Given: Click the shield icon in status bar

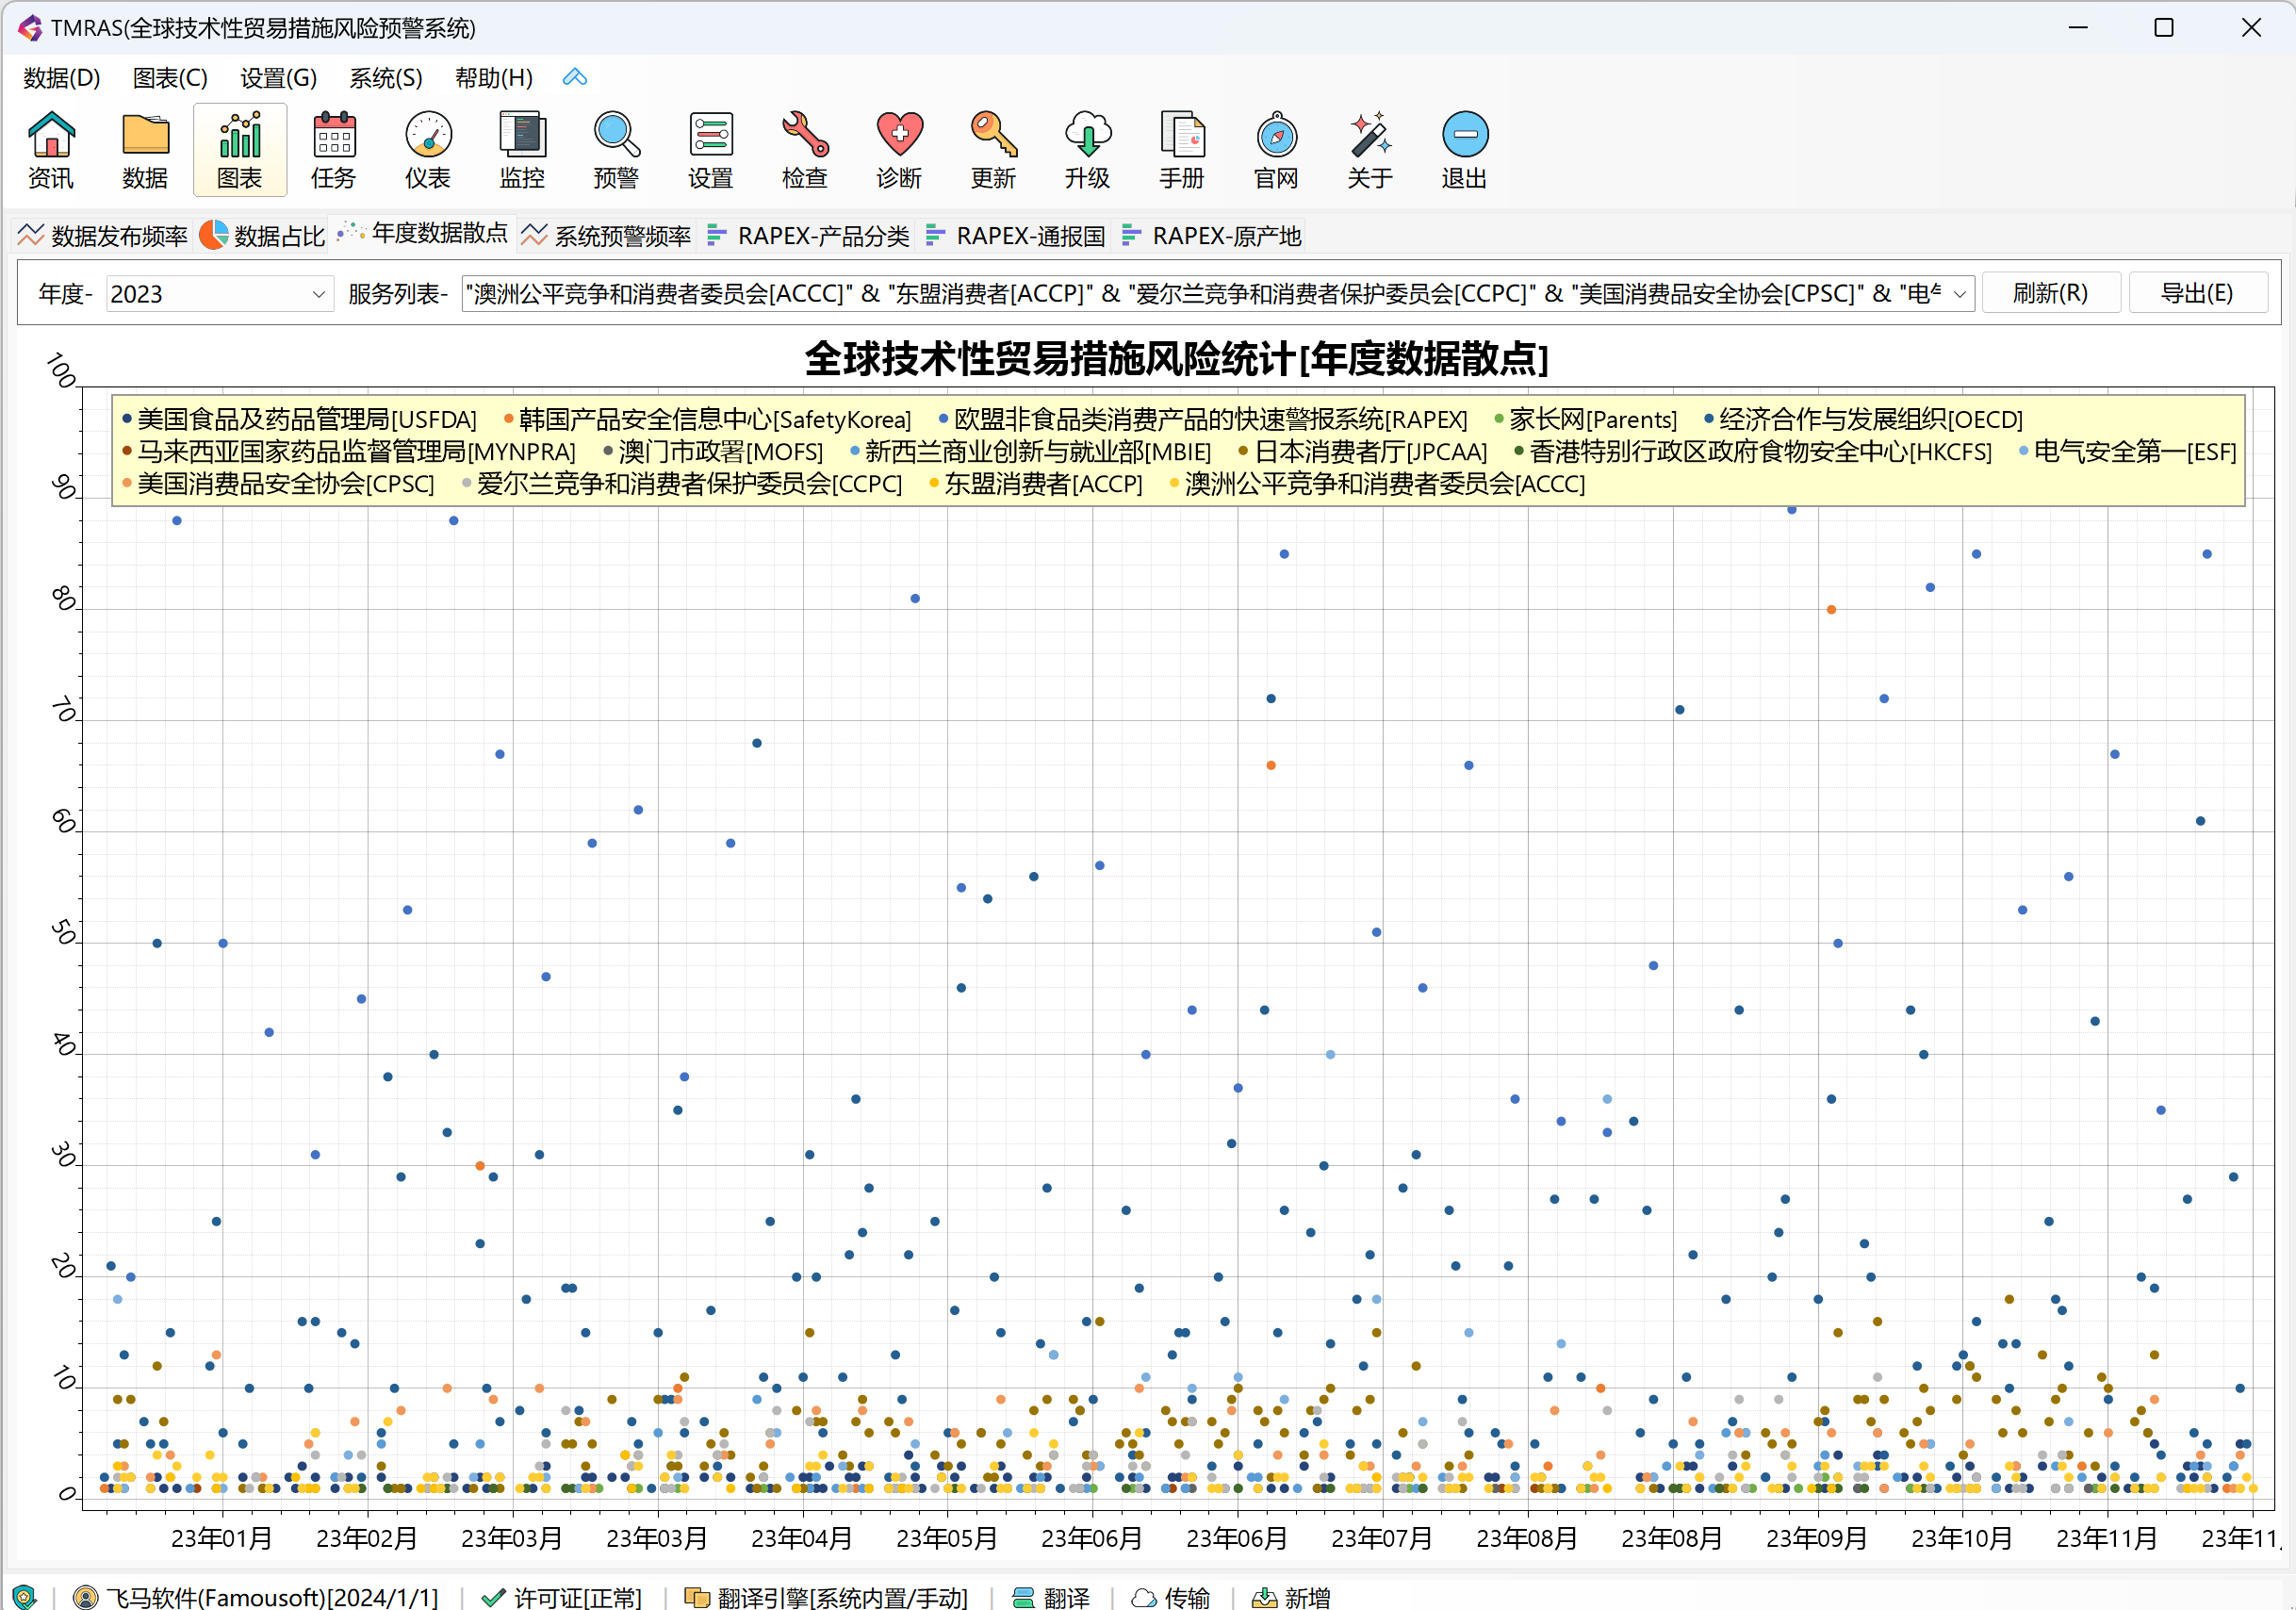Looking at the screenshot, I should (24, 1597).
